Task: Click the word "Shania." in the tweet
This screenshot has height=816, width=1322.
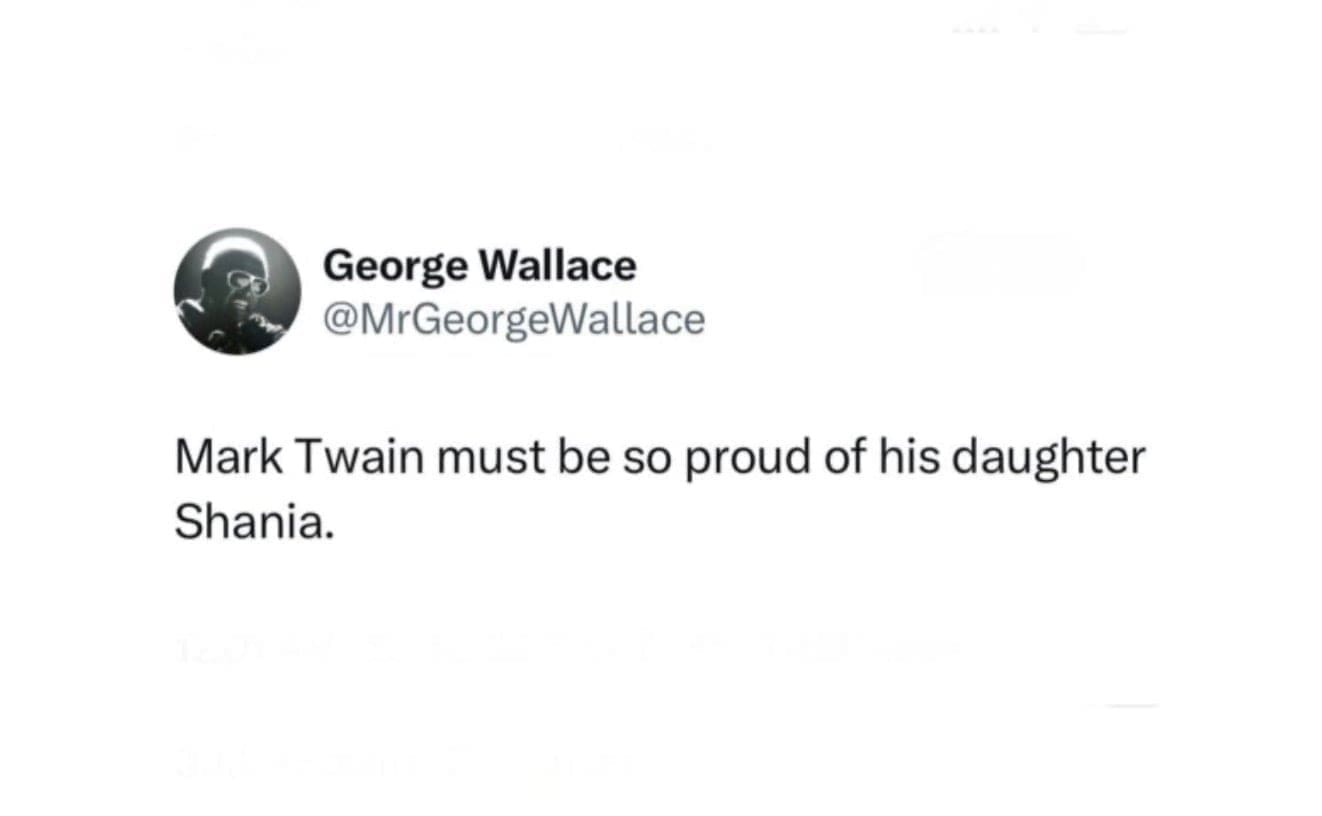Action: [x=252, y=522]
